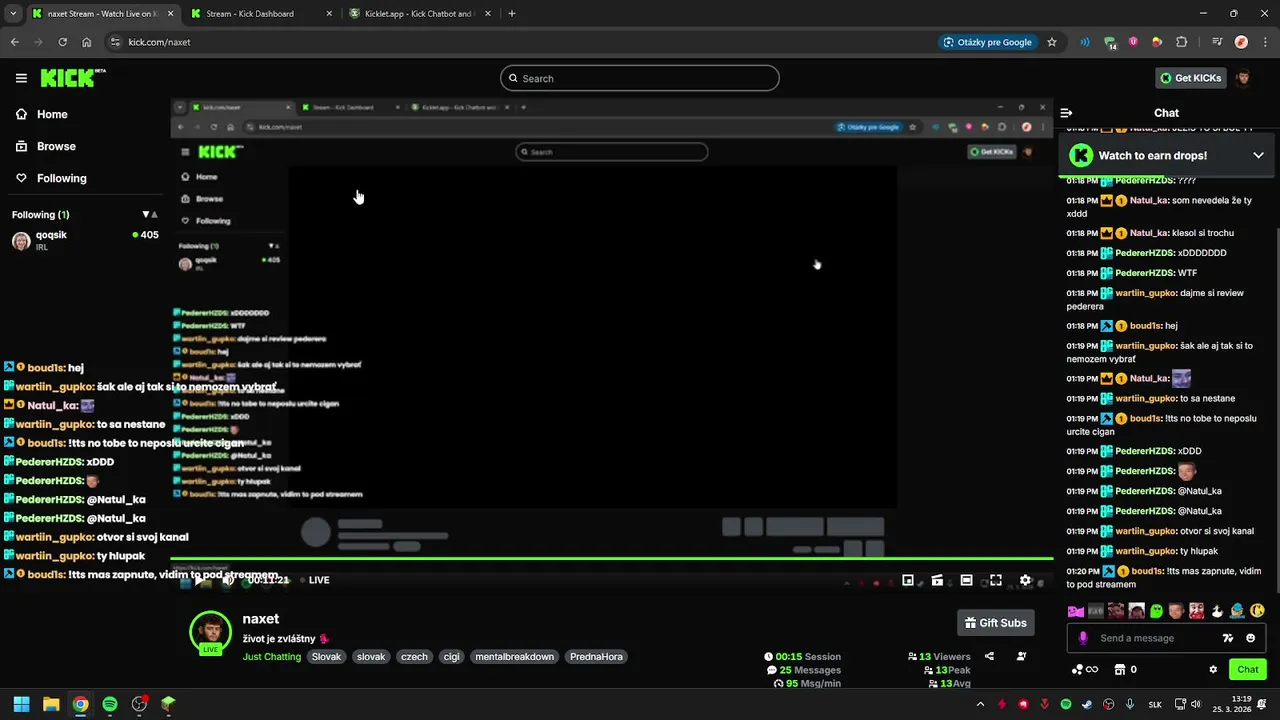This screenshot has height=720, width=1280.
Task: Open the Chrome three-dot menu
Action: 1265,42
